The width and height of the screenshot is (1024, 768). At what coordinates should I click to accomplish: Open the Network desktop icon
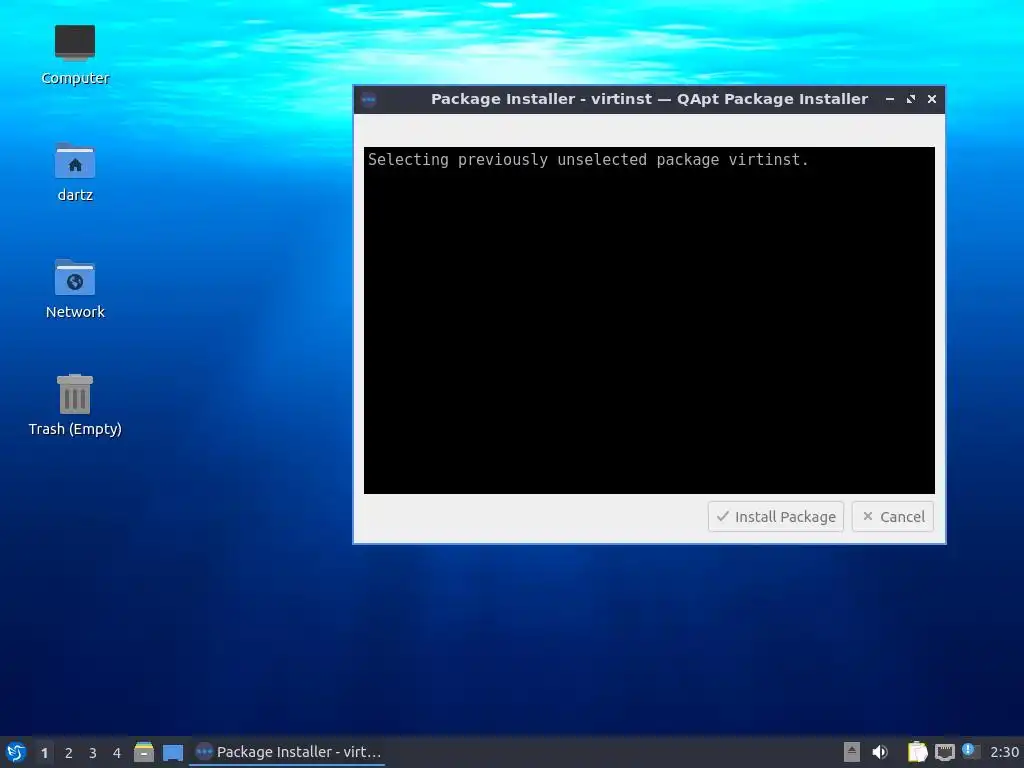75,289
